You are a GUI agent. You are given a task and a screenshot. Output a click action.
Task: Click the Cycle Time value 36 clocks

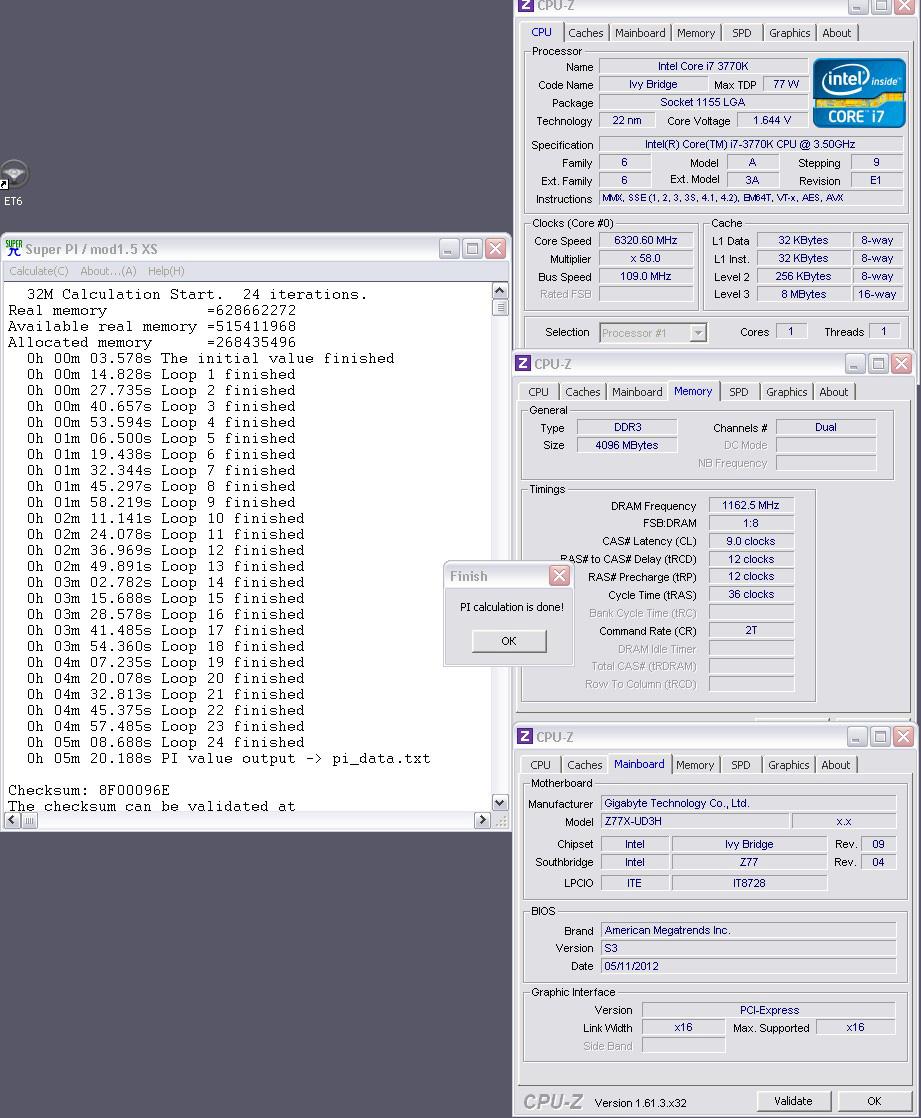(x=751, y=595)
